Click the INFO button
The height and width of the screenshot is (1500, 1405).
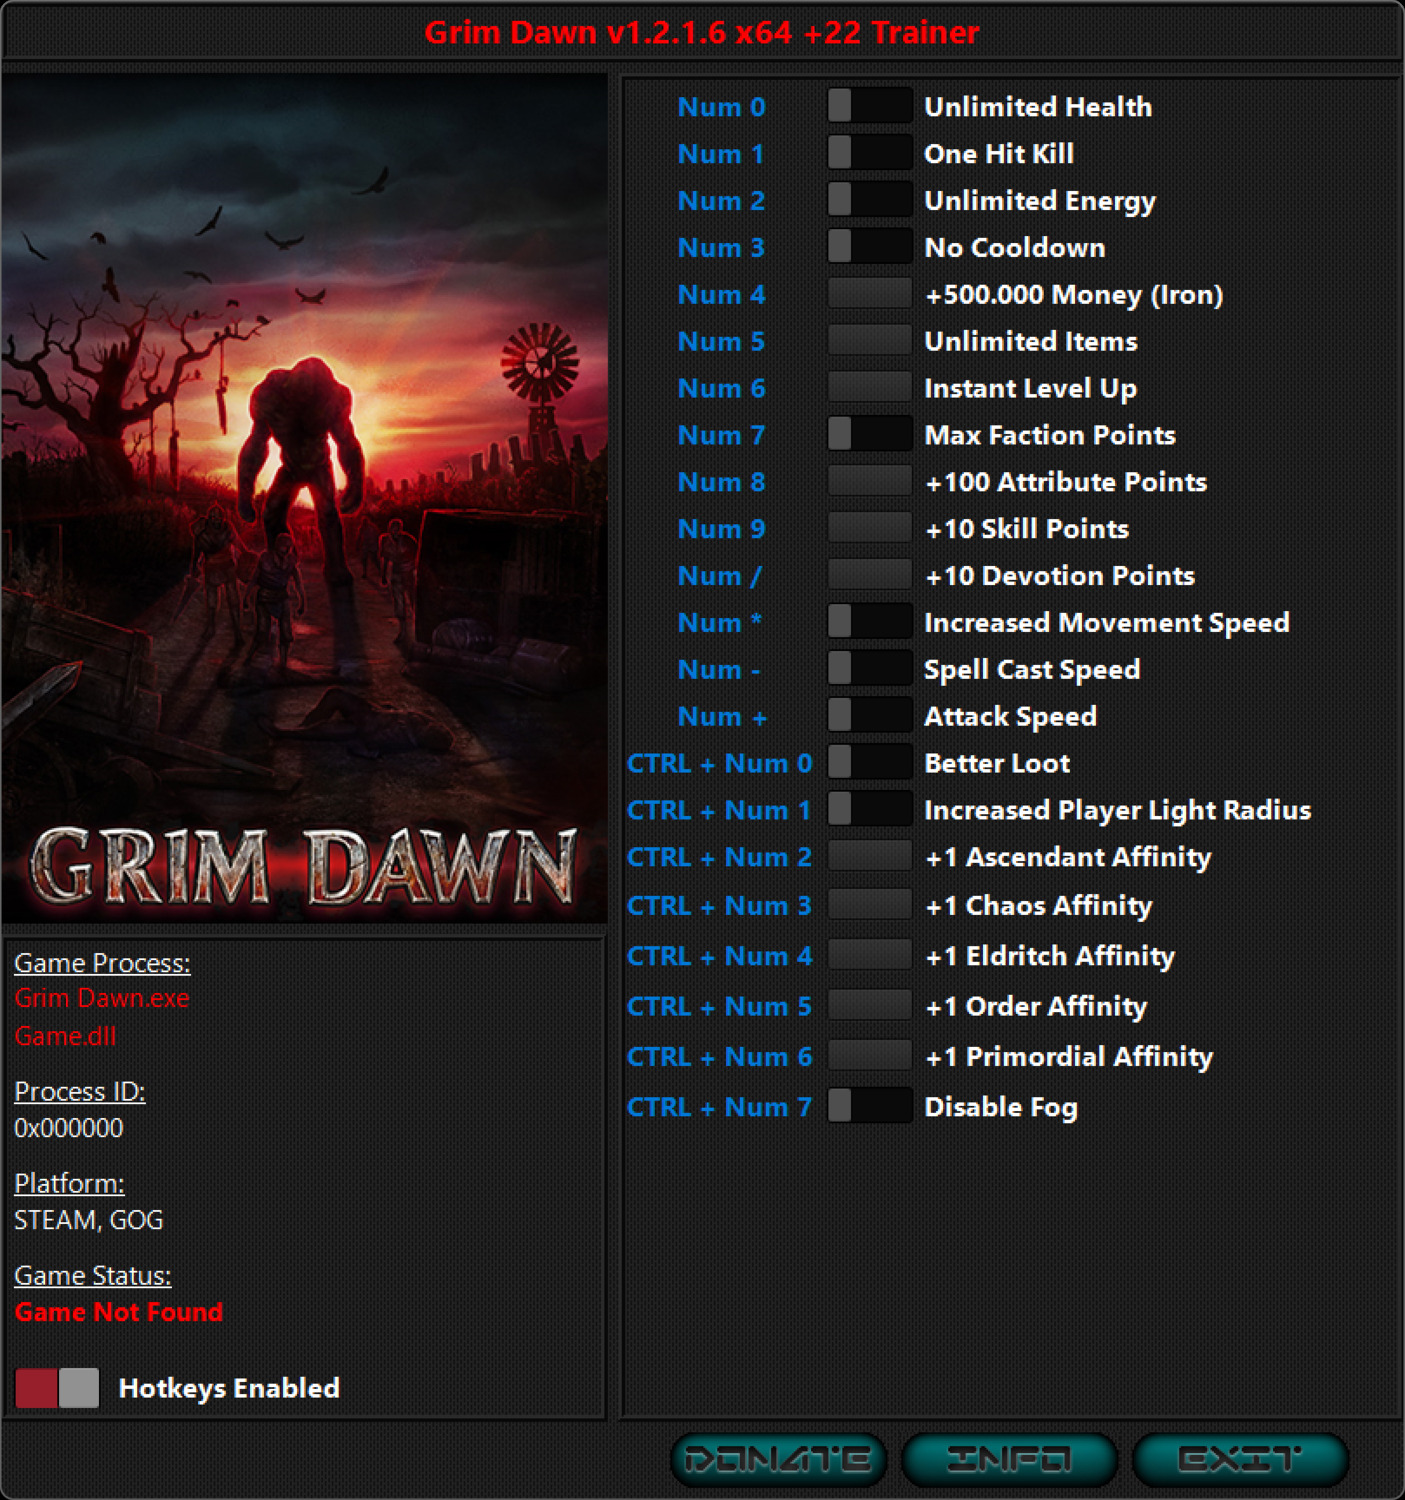1009,1460
